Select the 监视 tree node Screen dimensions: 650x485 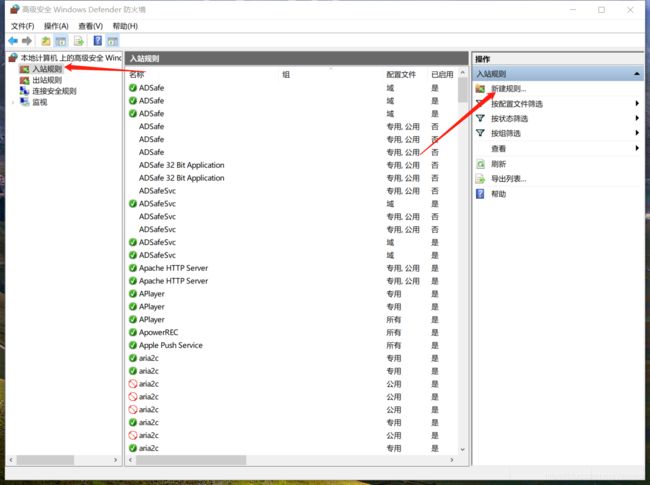40,102
